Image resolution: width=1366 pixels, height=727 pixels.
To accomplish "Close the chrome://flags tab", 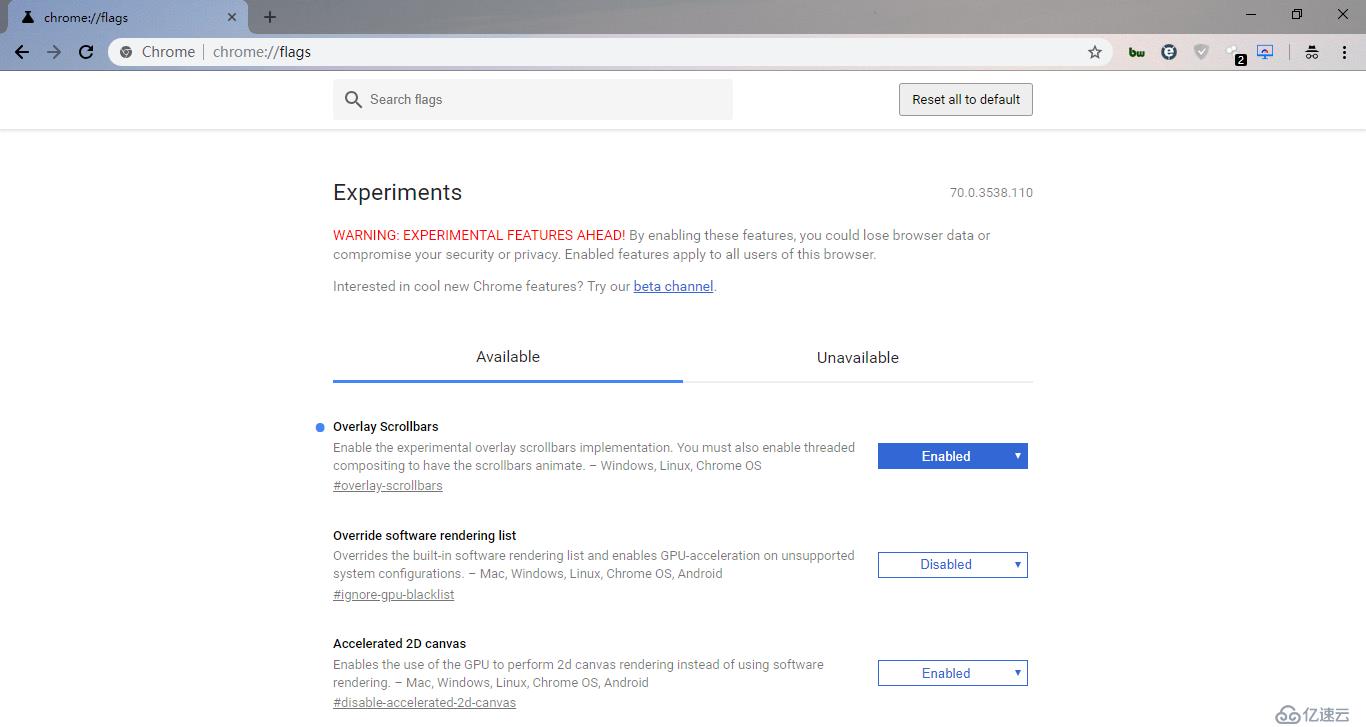I will (232, 17).
